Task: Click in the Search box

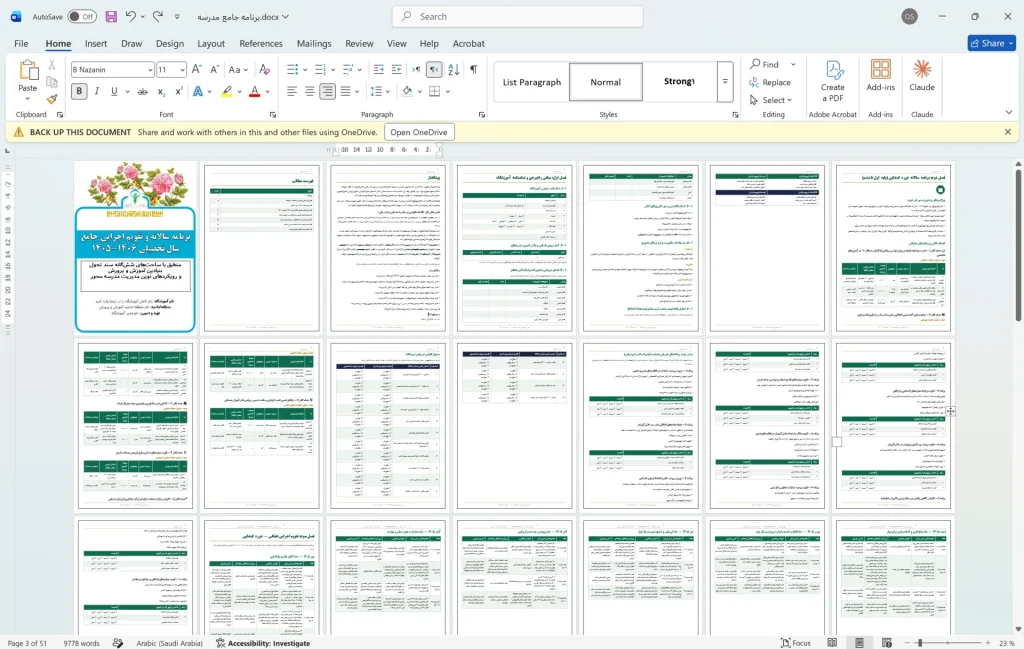Action: (517, 16)
